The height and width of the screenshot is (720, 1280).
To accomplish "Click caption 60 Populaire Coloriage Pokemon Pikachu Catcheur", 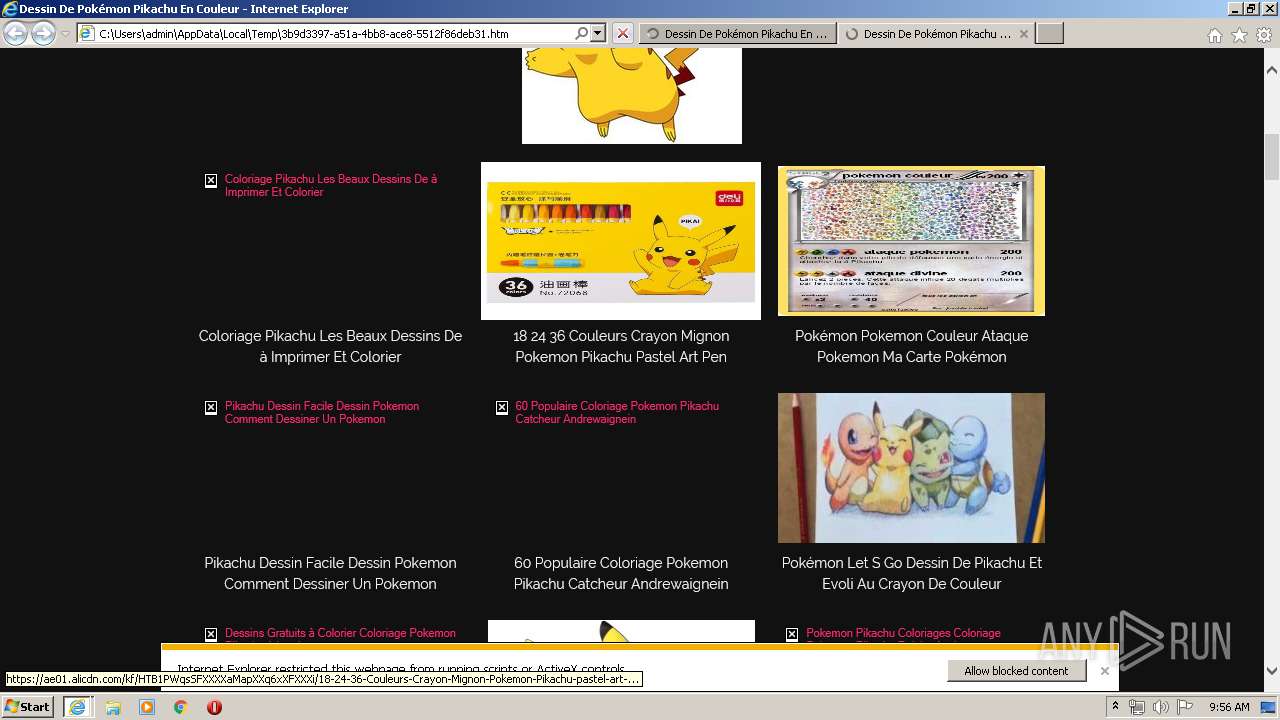I will coord(621,573).
